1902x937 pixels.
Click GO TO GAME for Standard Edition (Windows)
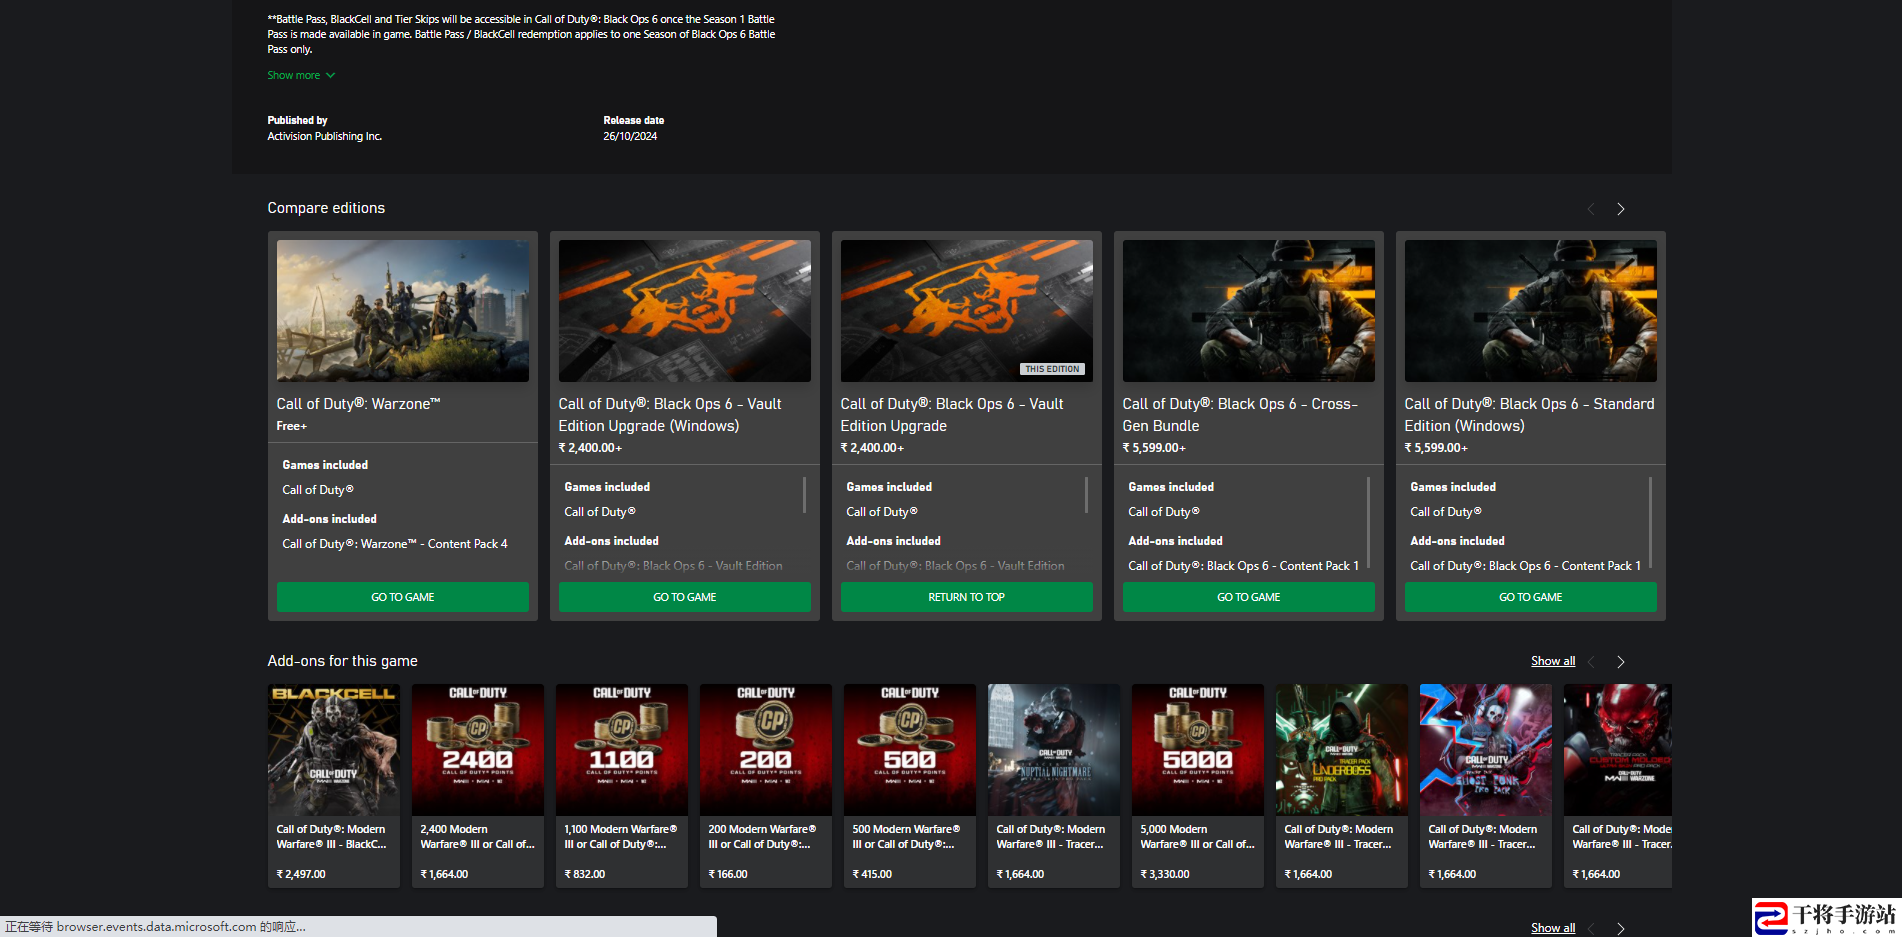pyautogui.click(x=1531, y=597)
